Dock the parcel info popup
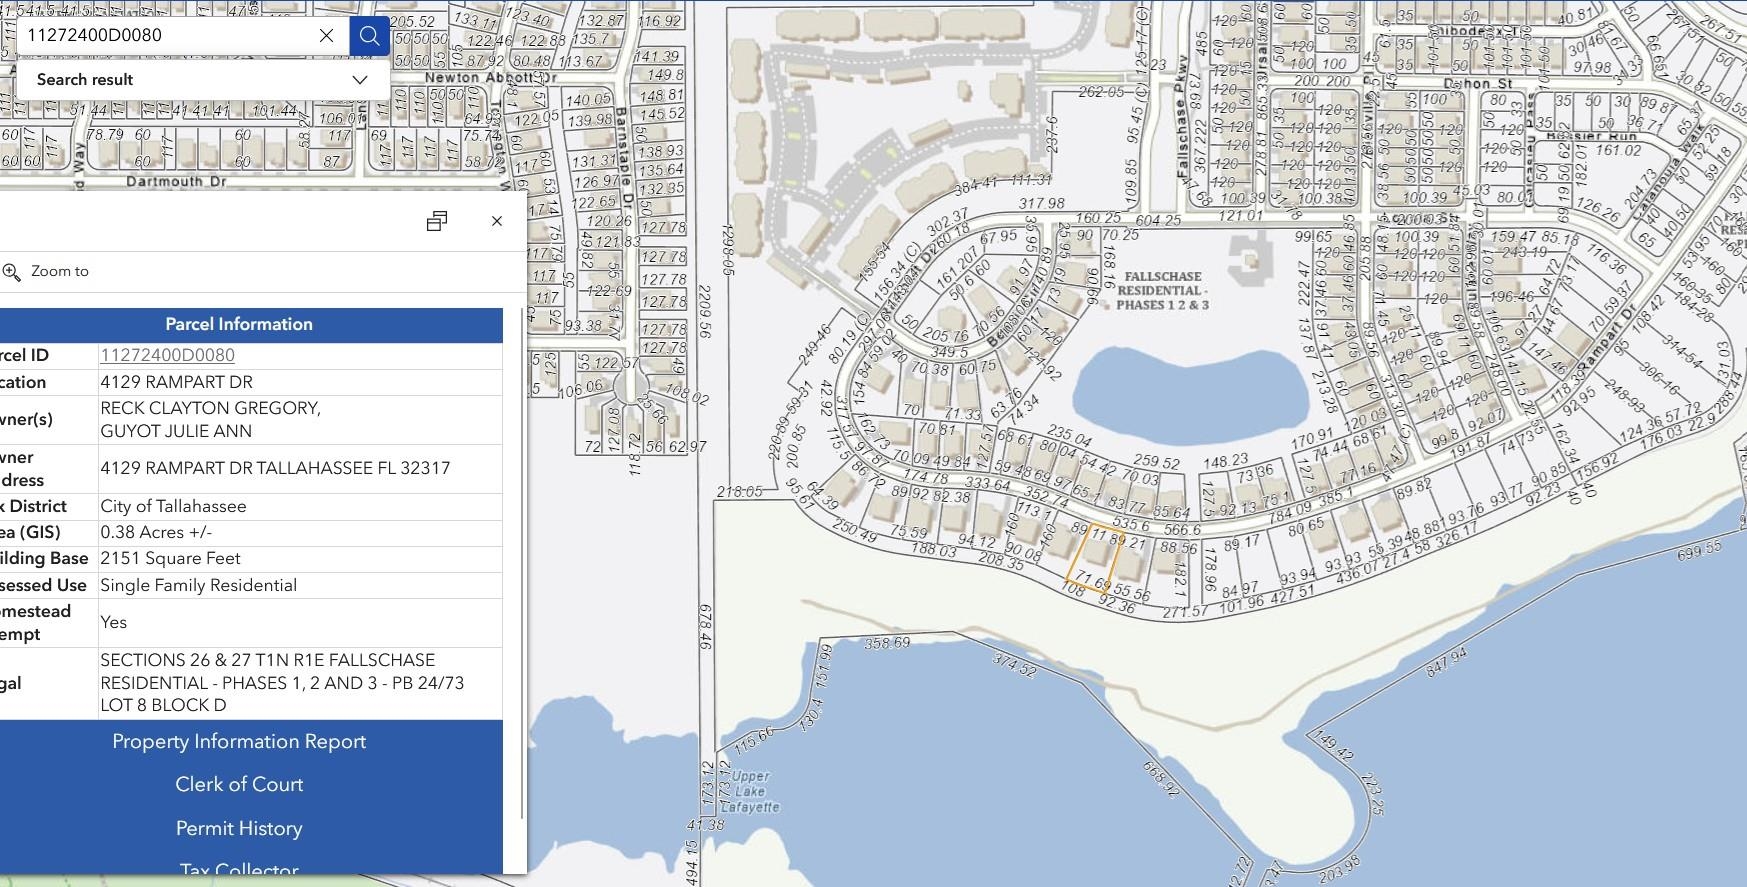1747x887 pixels. click(437, 221)
